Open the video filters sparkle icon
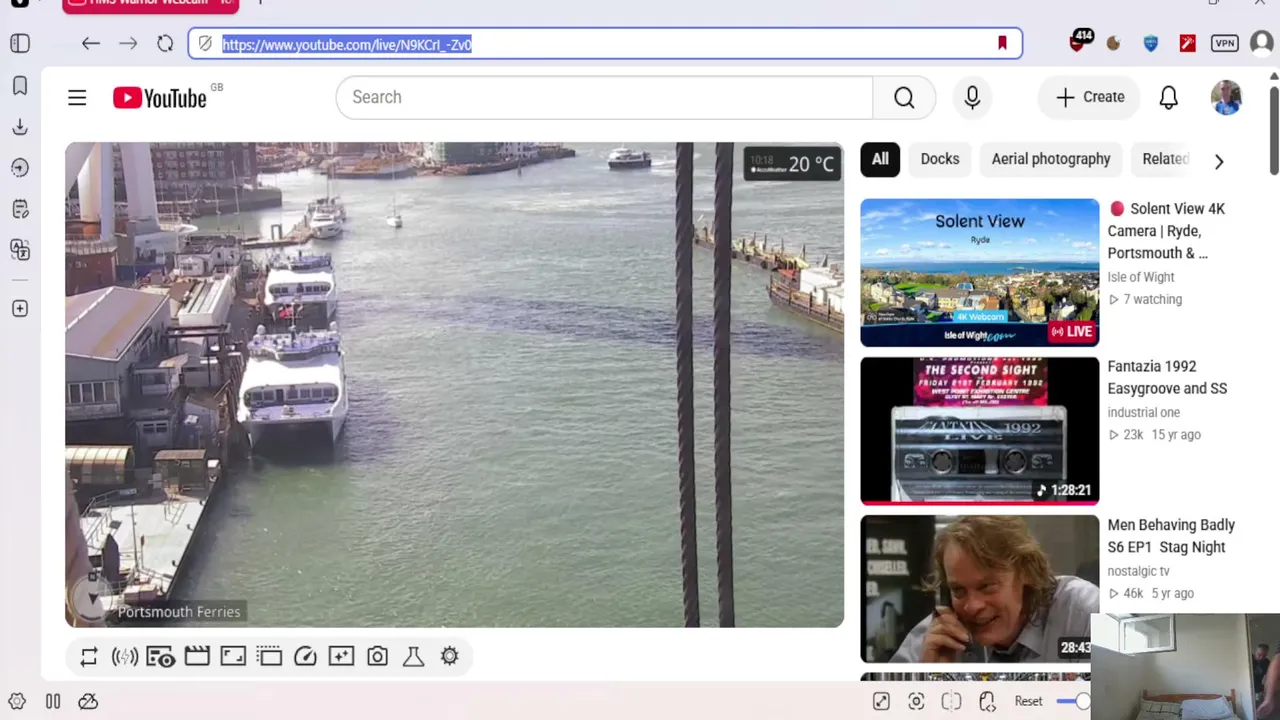 [341, 656]
